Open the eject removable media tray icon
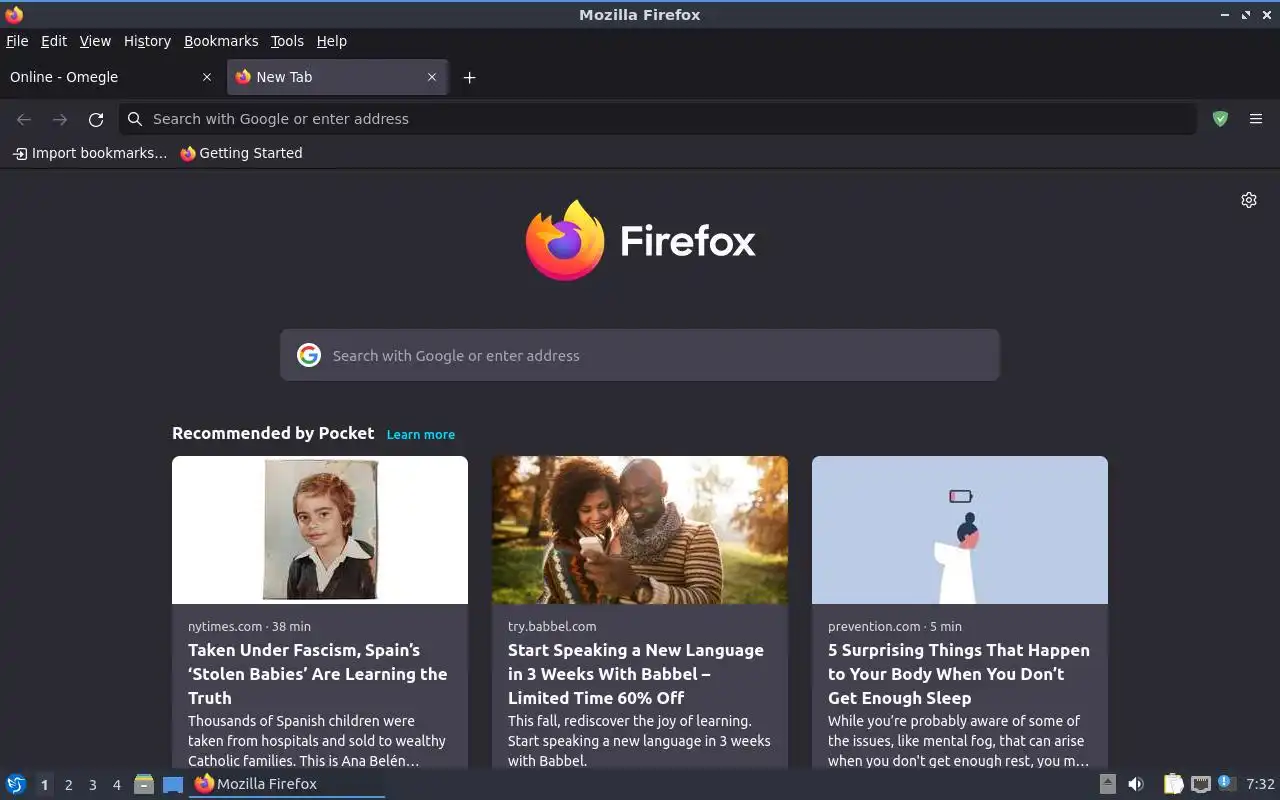Viewport: 1280px width, 800px height. (1107, 784)
